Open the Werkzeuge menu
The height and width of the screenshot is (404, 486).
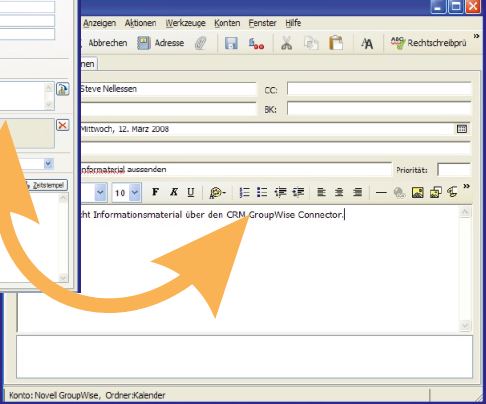tap(186, 23)
